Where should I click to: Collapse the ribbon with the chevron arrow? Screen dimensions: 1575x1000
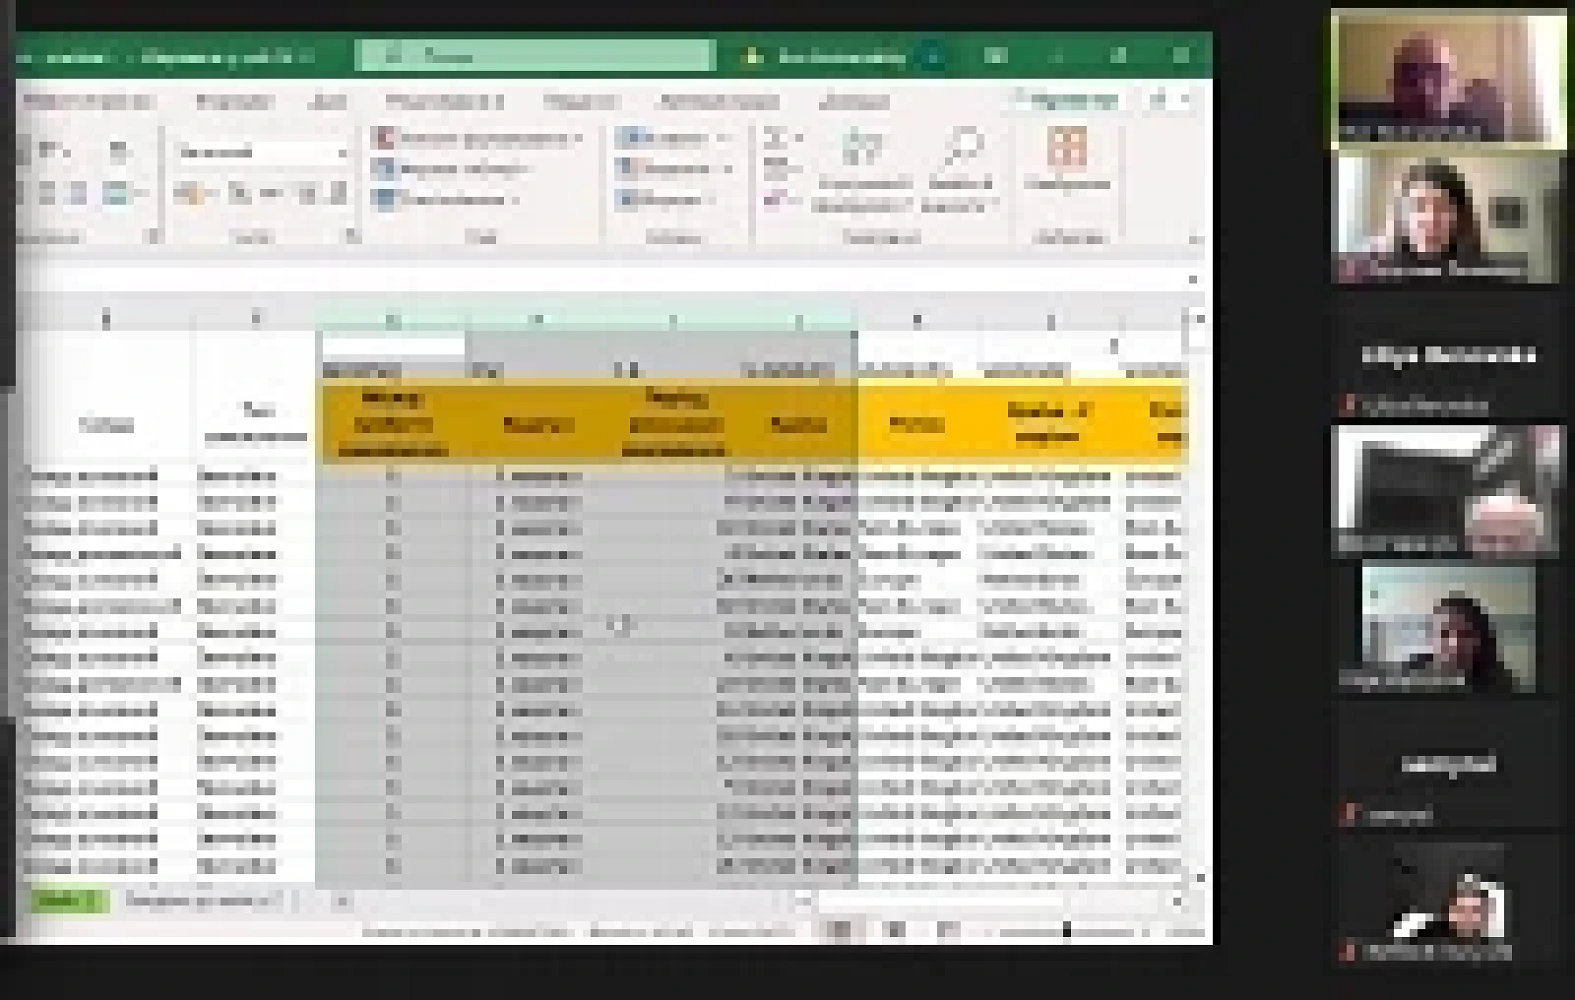click(x=1194, y=239)
